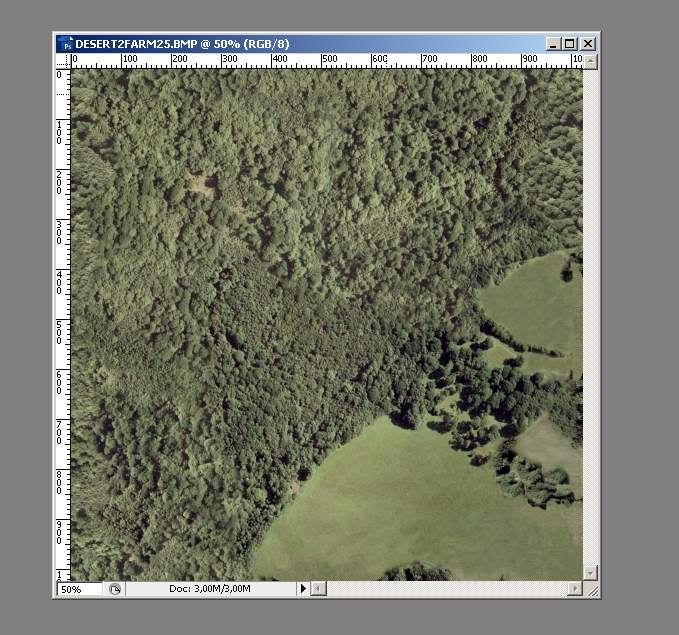679x635 pixels.
Task: Close the DESERT2FARM25.BMP document window
Action: pos(588,44)
